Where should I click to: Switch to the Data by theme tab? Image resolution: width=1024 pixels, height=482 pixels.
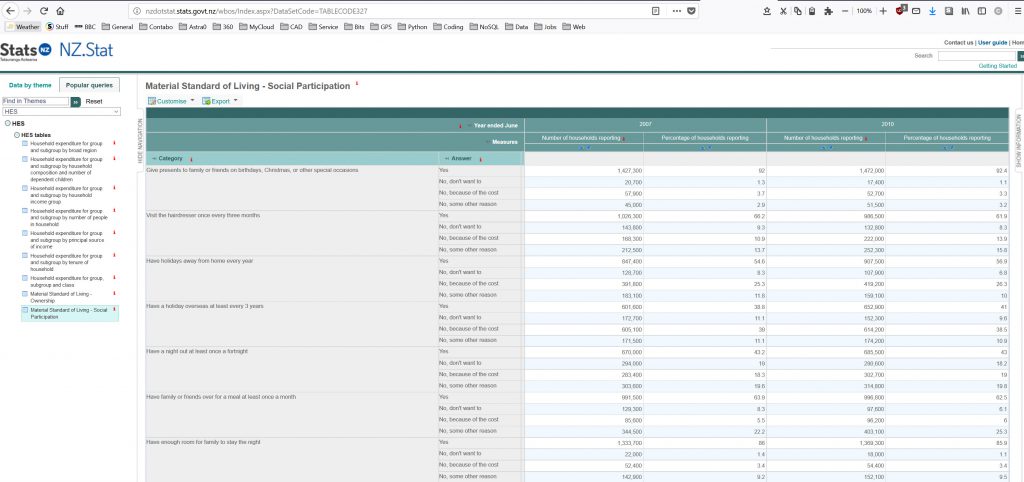pyautogui.click(x=30, y=85)
